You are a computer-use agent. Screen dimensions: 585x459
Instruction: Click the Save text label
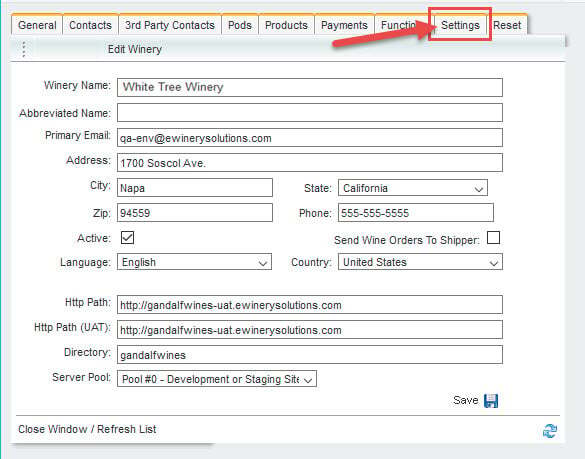466,400
